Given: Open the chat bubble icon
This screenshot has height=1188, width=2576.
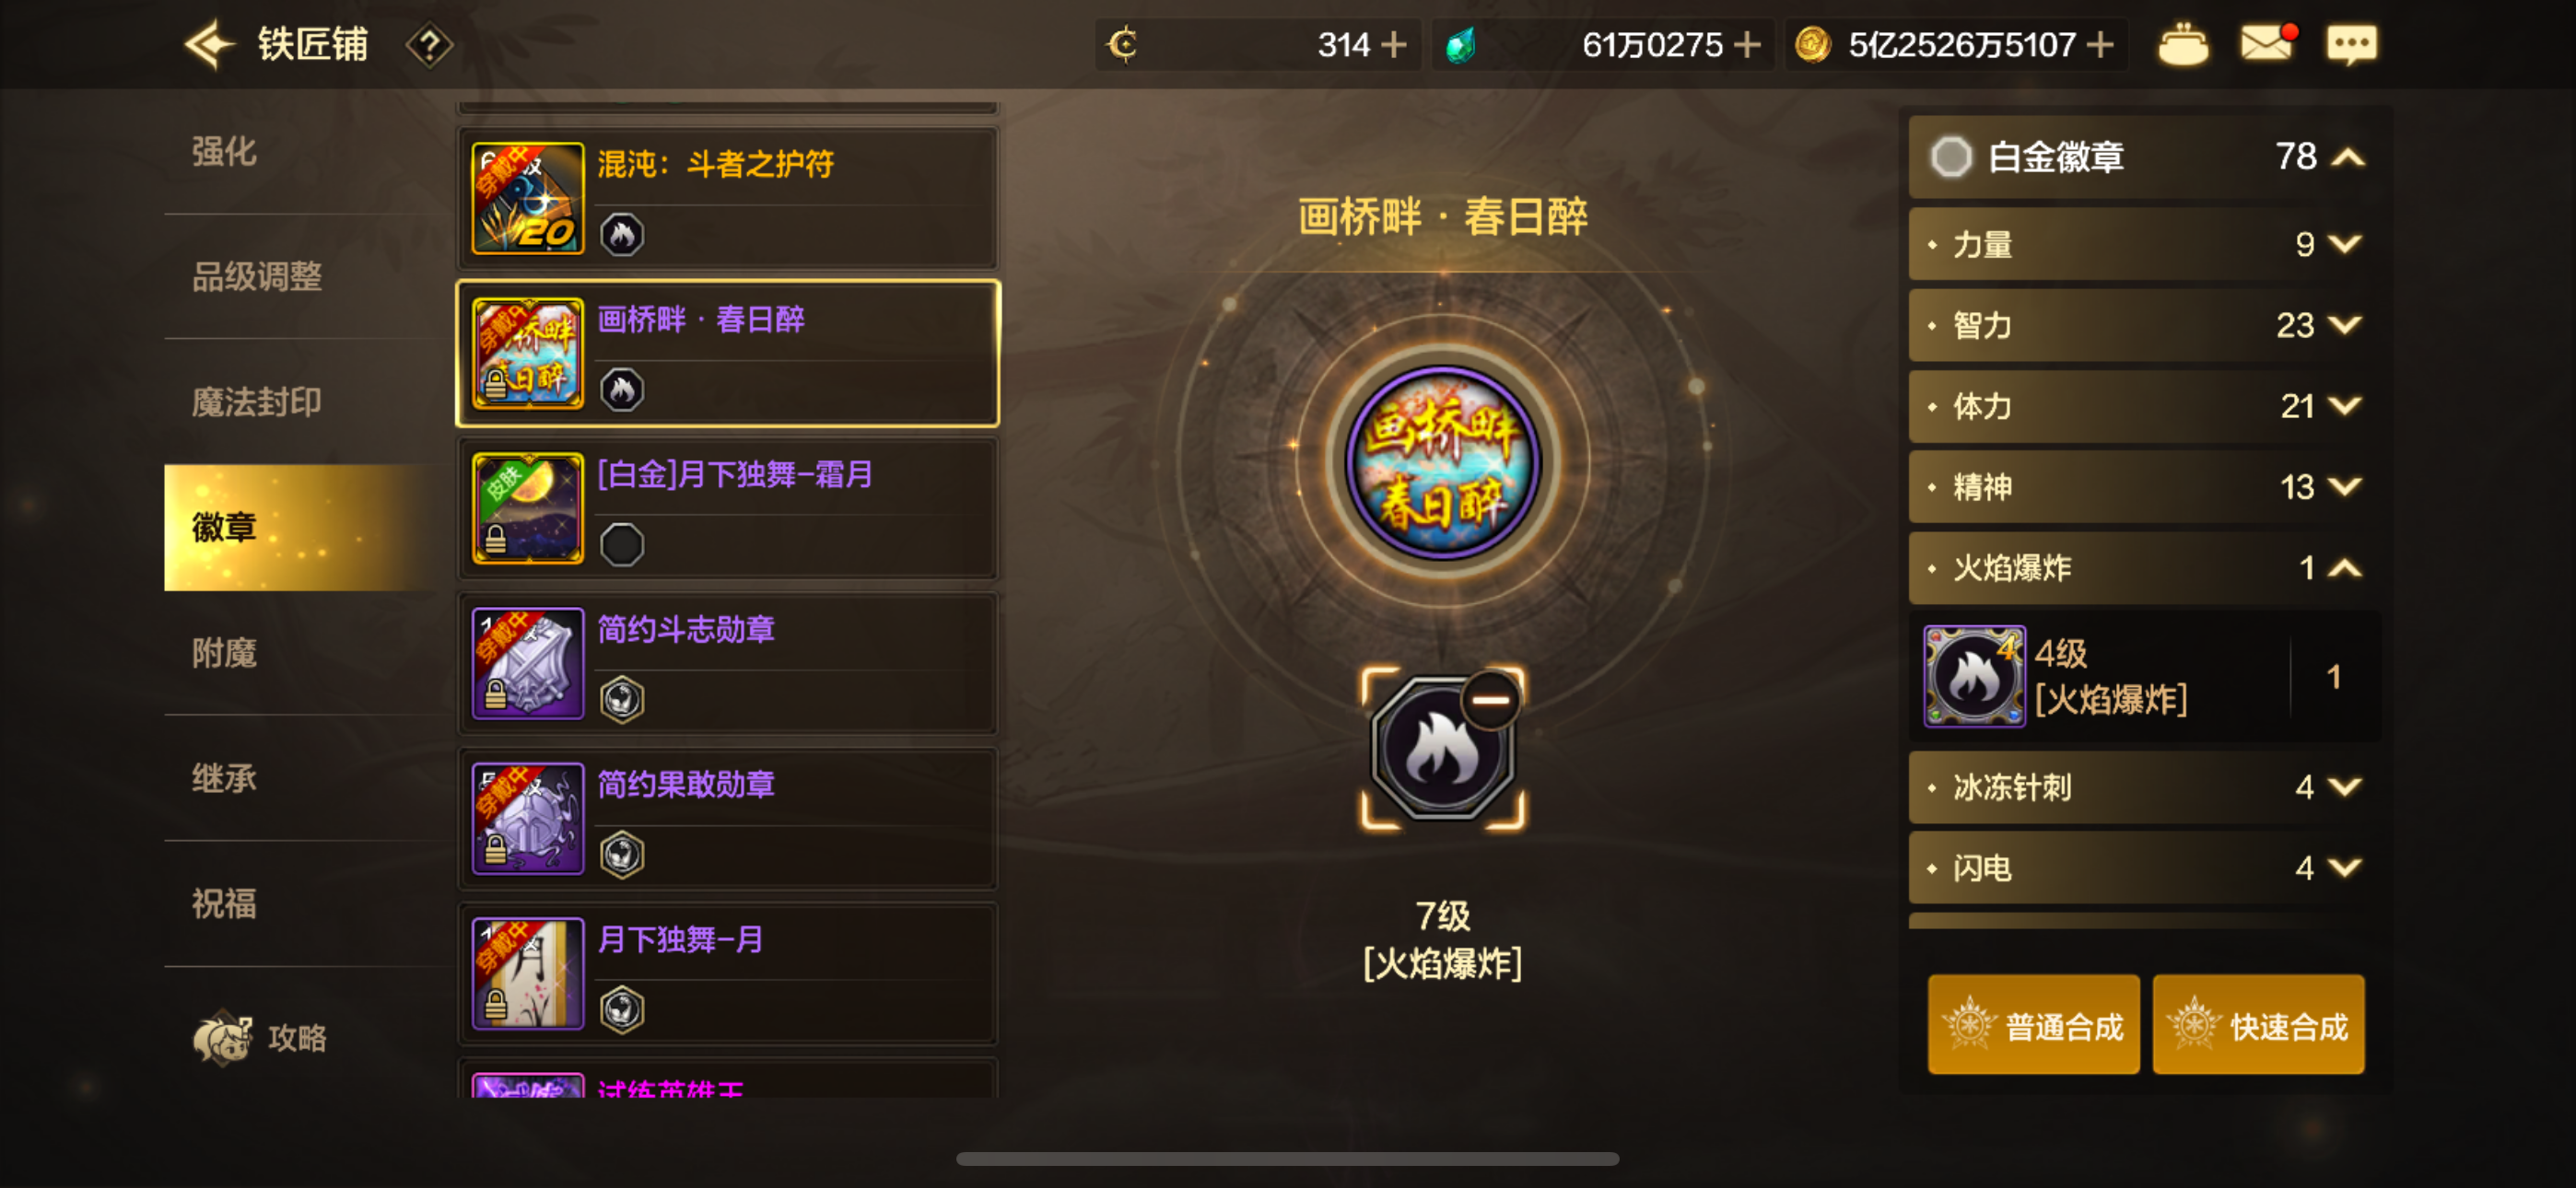Looking at the screenshot, I should pos(2351,45).
